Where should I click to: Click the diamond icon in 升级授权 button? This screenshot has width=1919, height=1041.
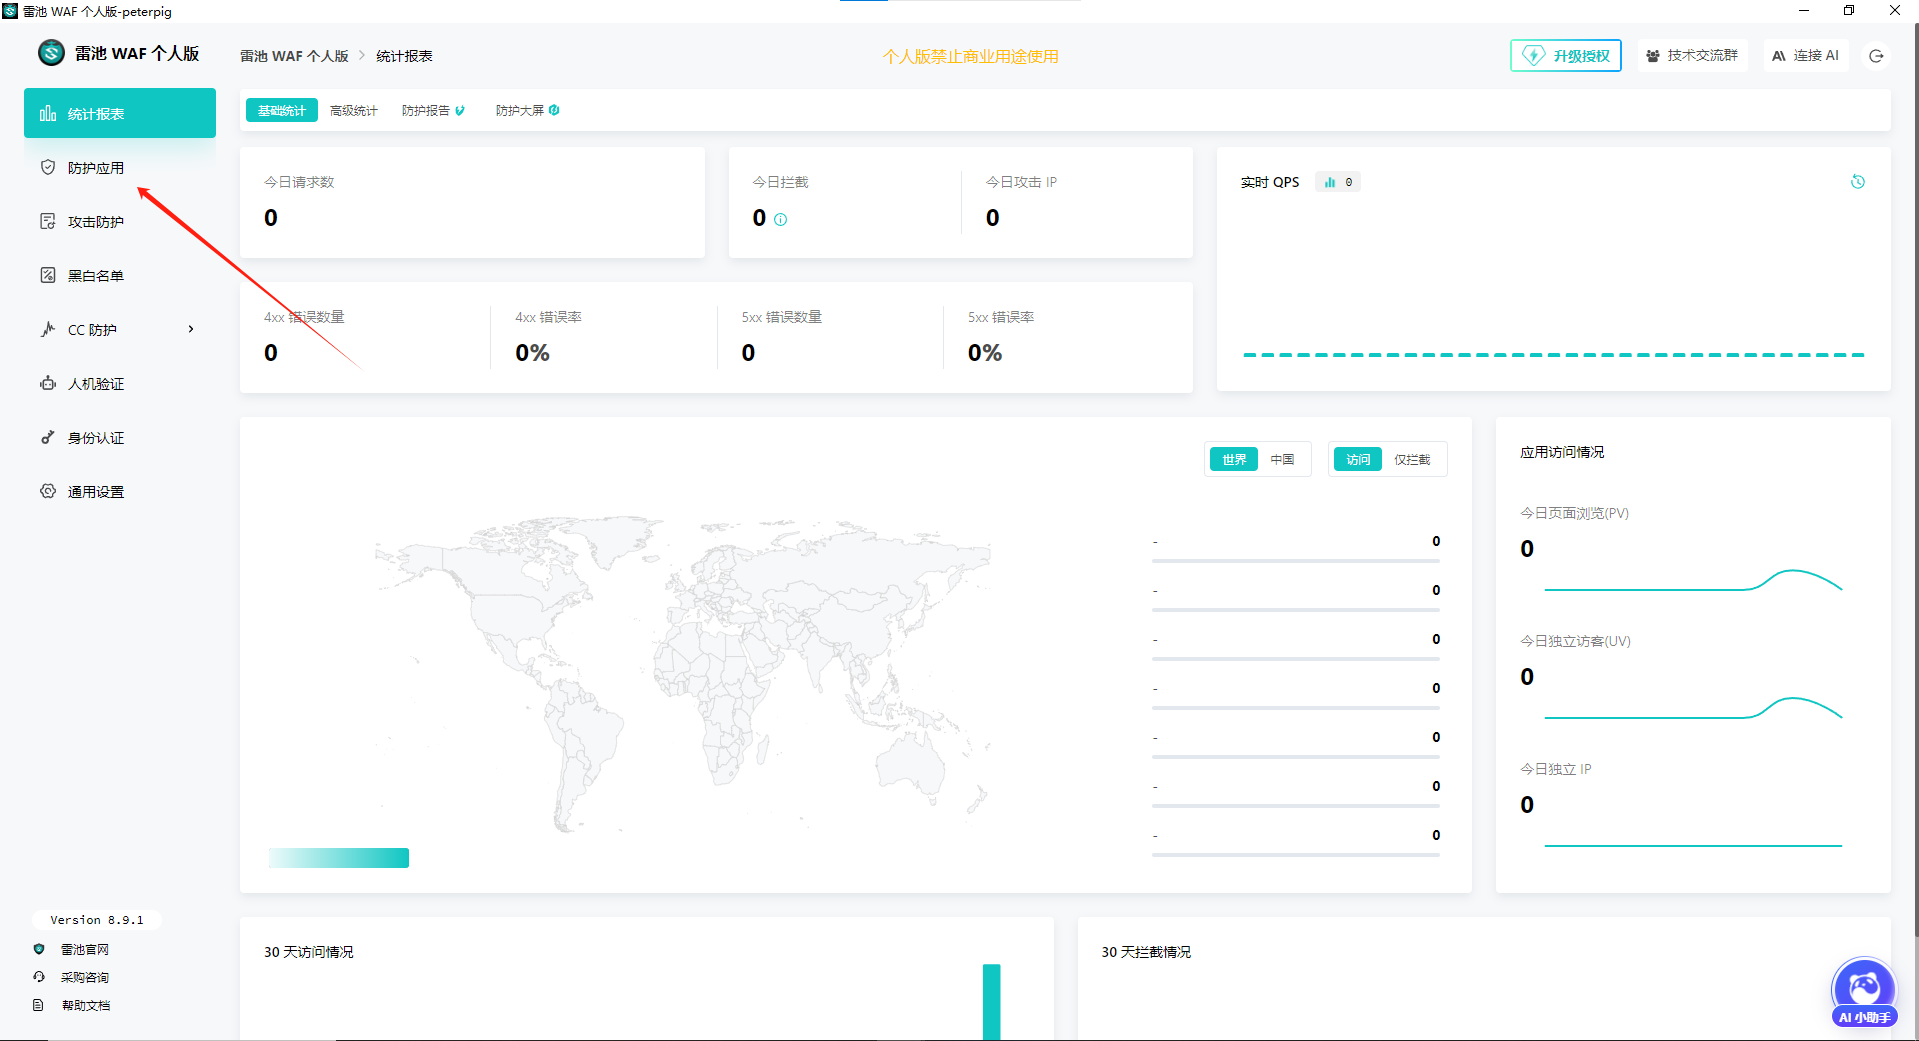pyautogui.click(x=1533, y=56)
